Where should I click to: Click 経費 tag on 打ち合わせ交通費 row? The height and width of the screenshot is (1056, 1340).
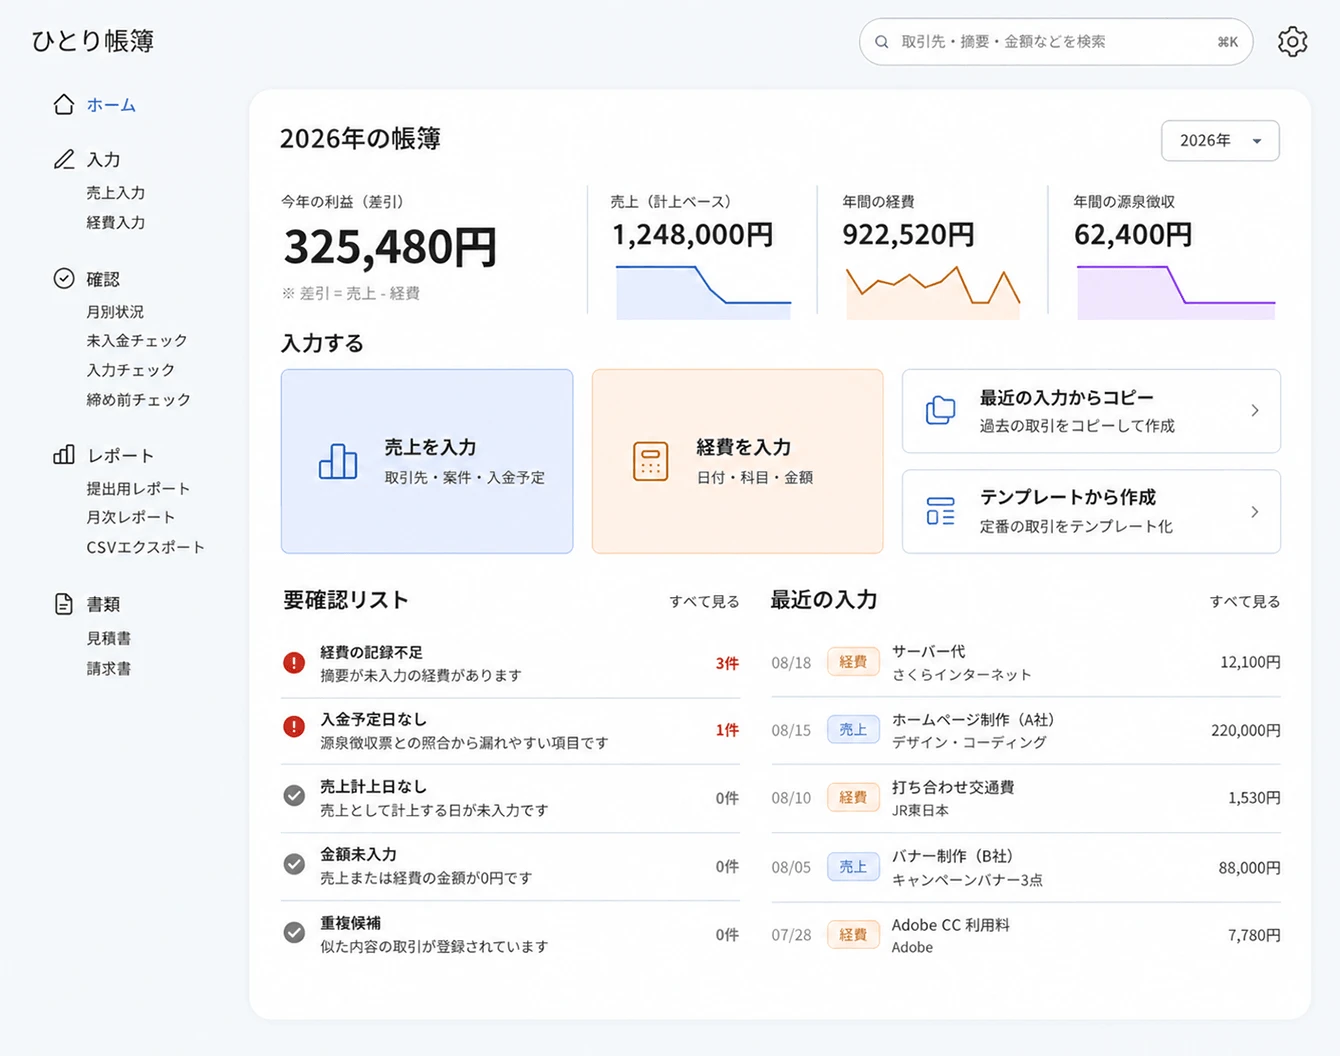853,797
